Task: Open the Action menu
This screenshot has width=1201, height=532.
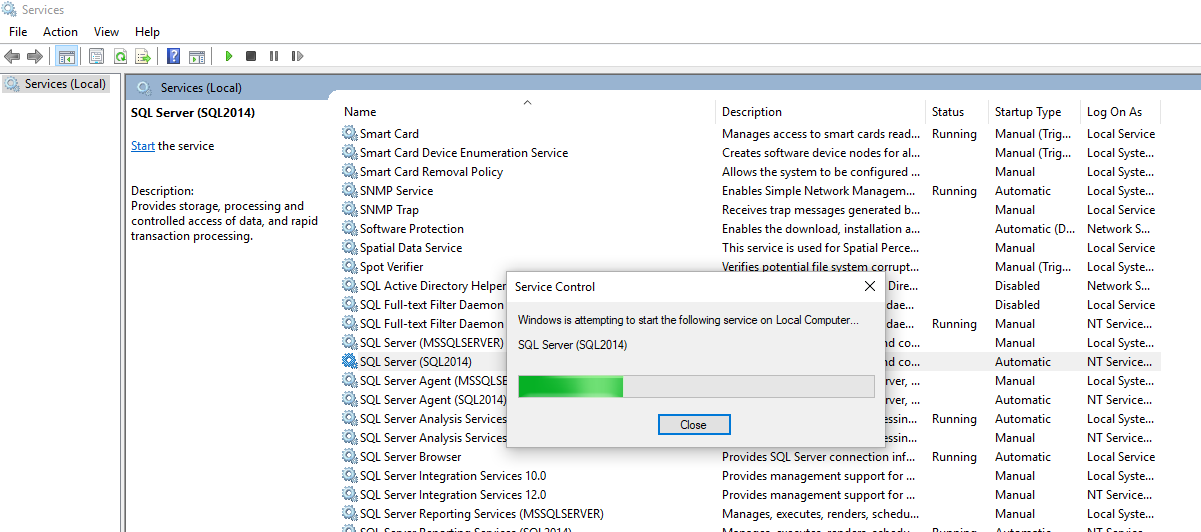Action: click(x=60, y=32)
